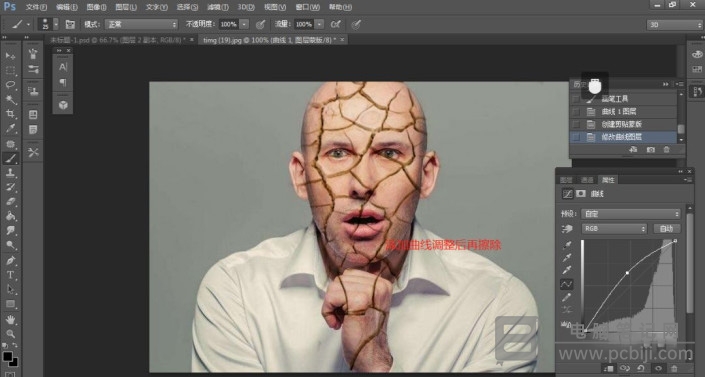Select the Brush tool in left toolbar
Image resolution: width=705 pixels, height=377 pixels.
coord(10,158)
